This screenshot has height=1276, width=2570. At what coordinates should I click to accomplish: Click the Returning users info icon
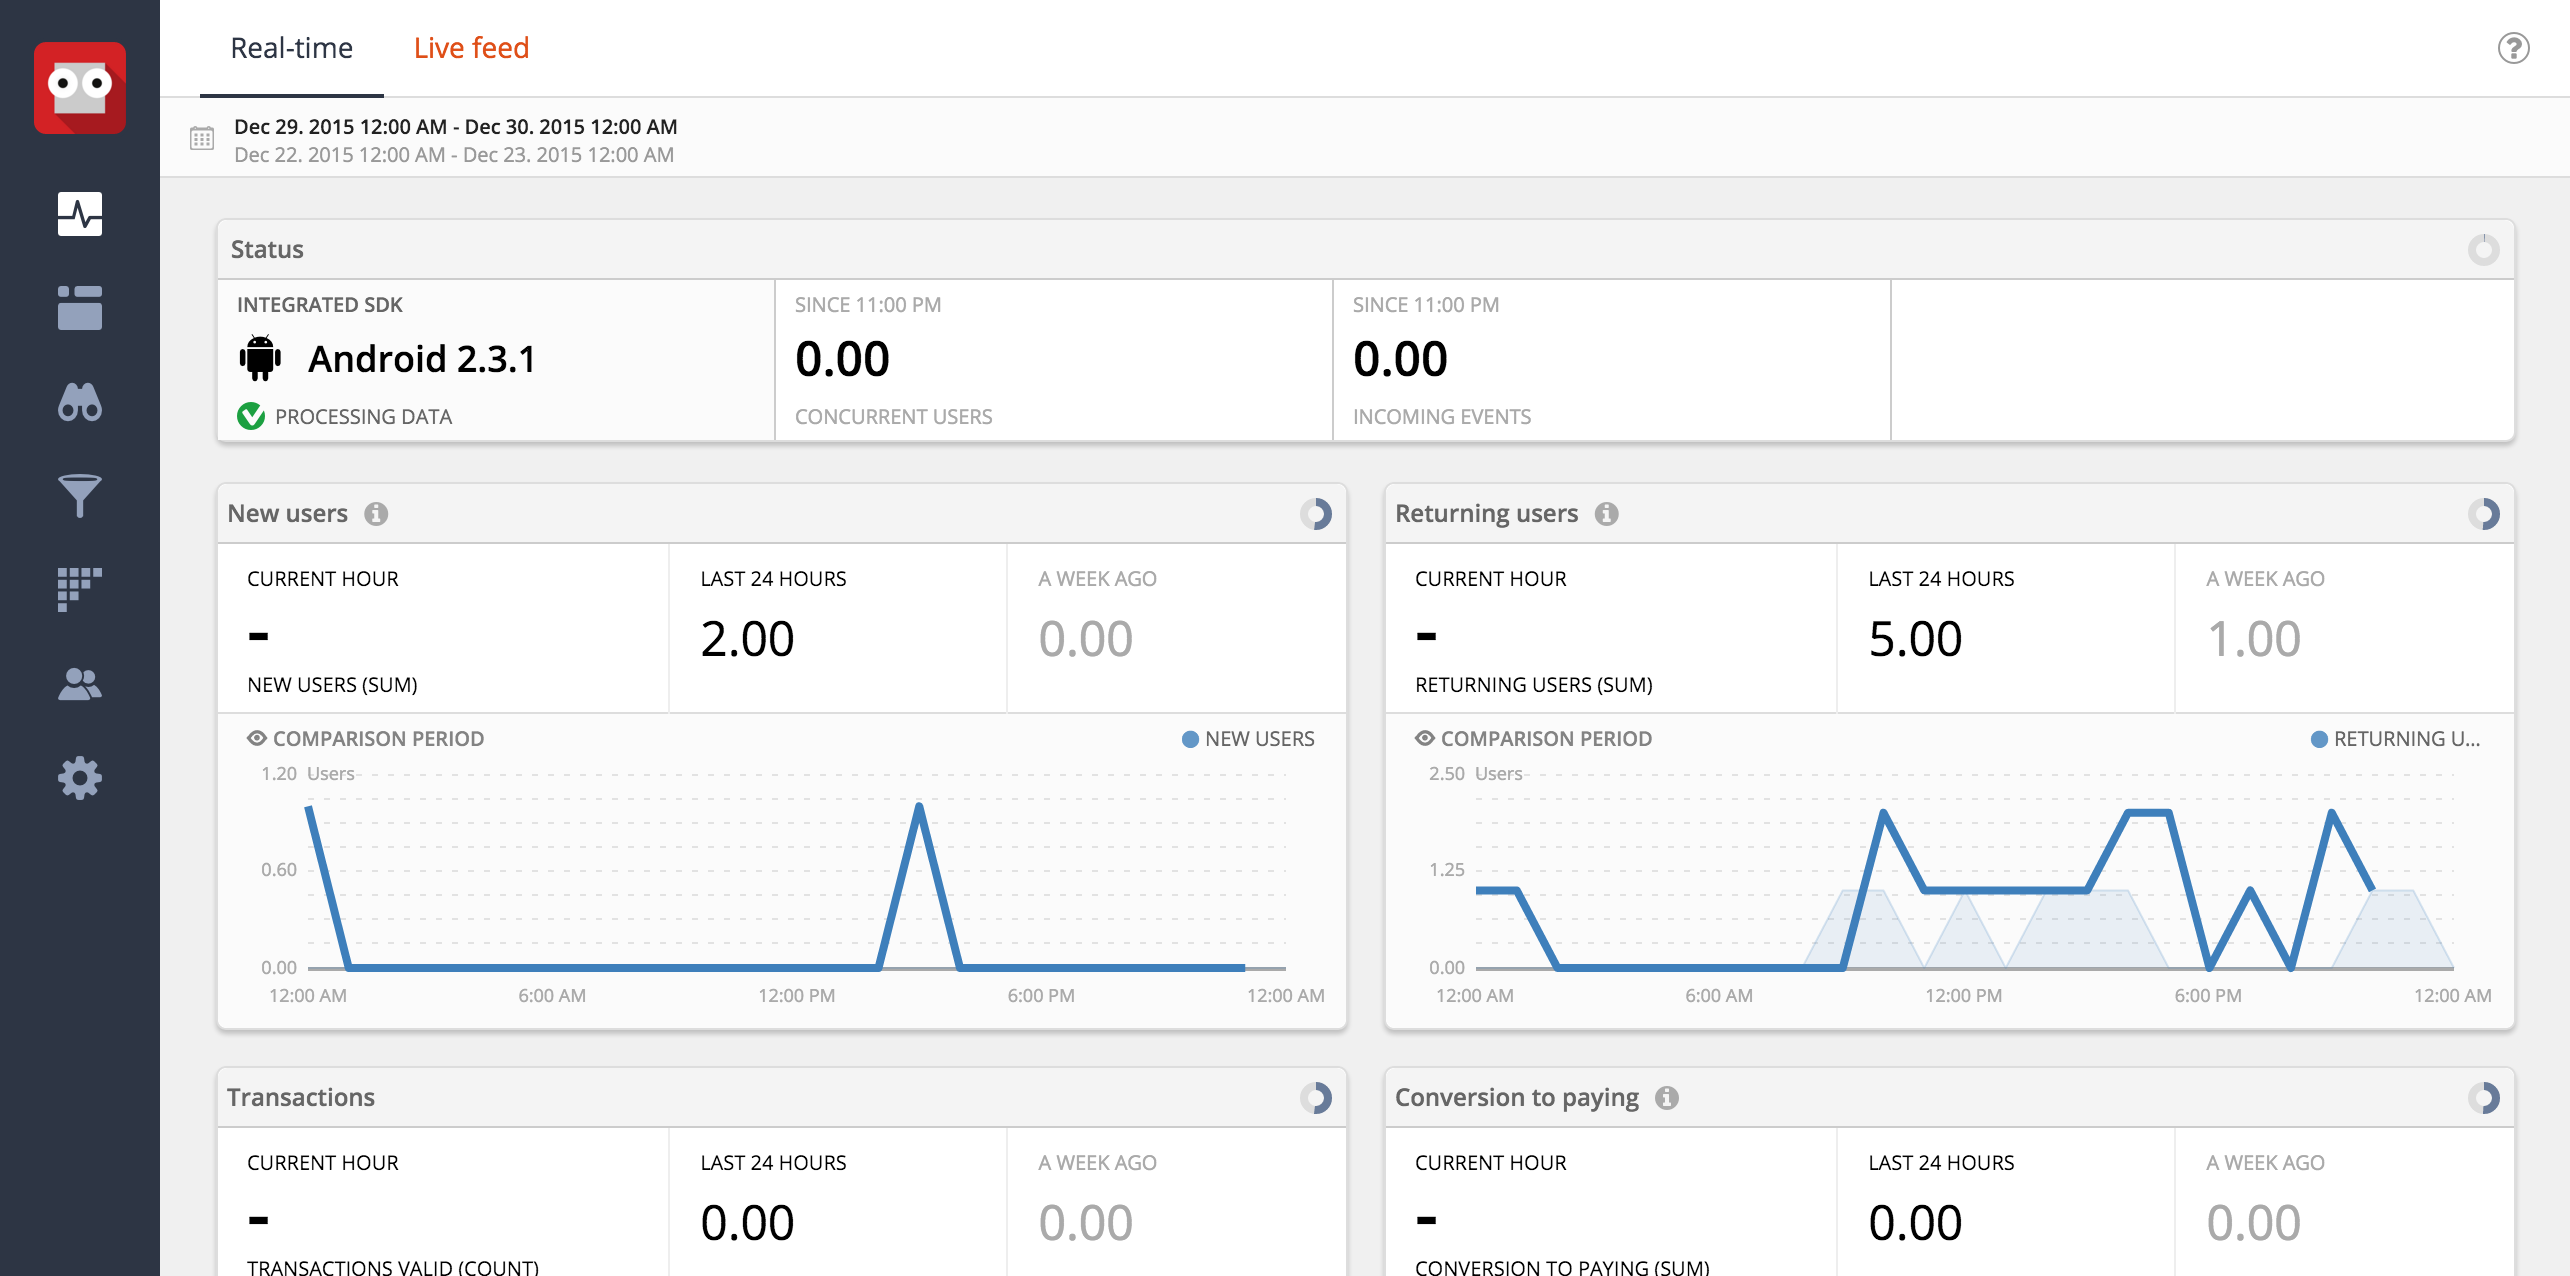tap(1606, 514)
